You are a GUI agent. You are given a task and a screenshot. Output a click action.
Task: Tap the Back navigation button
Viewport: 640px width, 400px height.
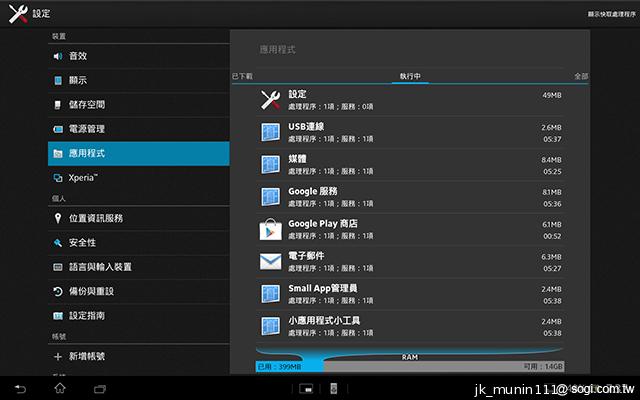(x=20, y=389)
